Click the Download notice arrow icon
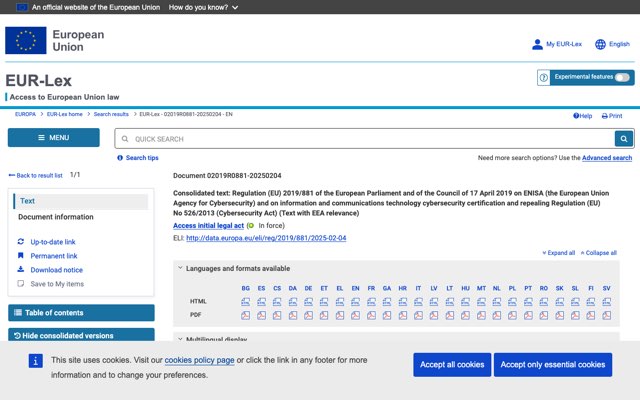Image resolution: width=640 pixels, height=400 pixels. (21, 269)
